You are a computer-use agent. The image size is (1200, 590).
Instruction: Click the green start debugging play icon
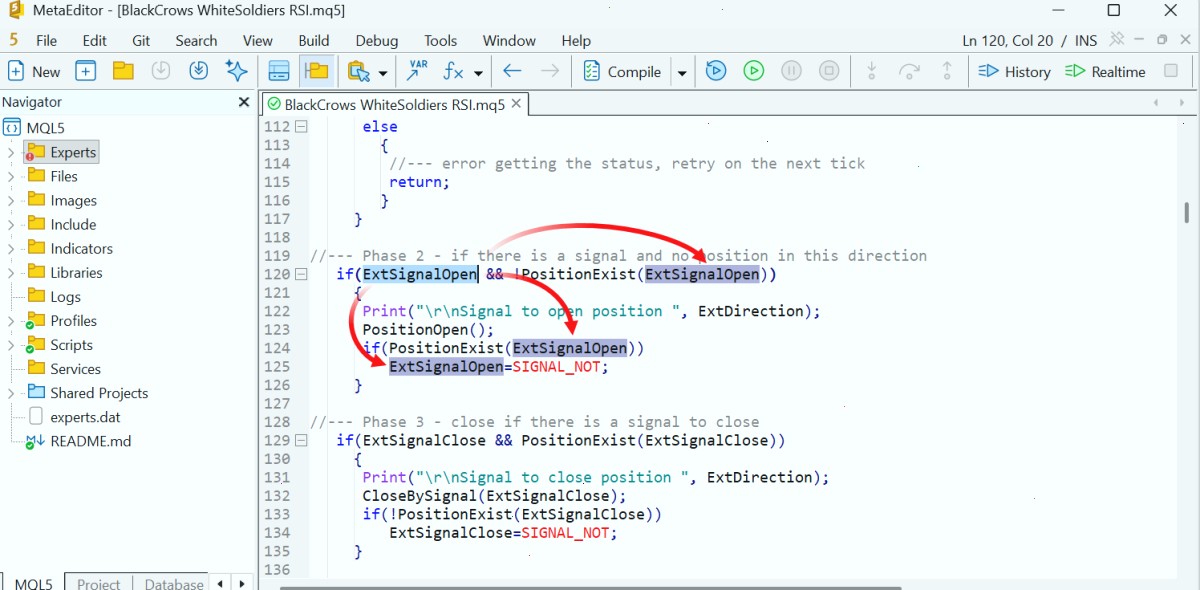[754, 71]
